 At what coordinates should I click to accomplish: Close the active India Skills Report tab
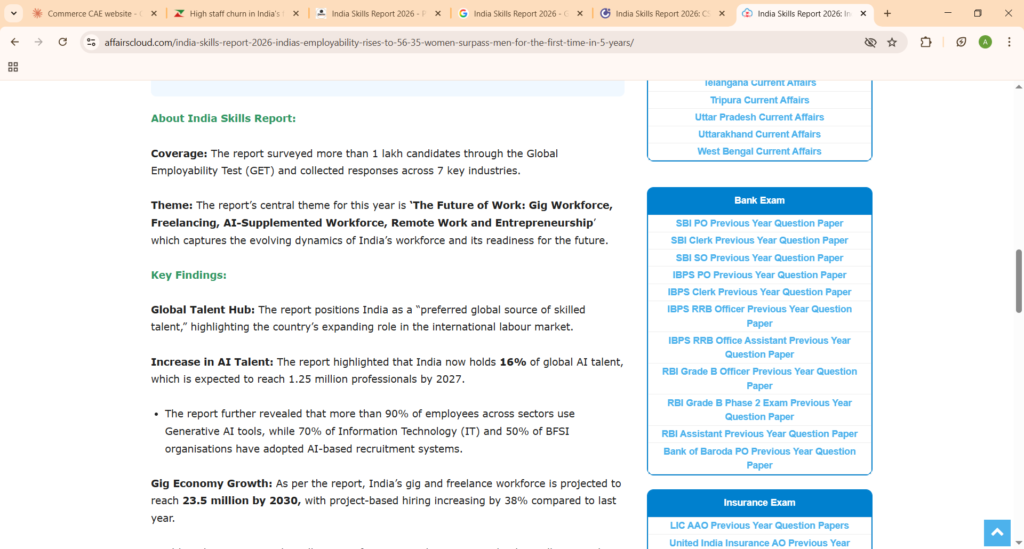pyautogui.click(x=865, y=13)
